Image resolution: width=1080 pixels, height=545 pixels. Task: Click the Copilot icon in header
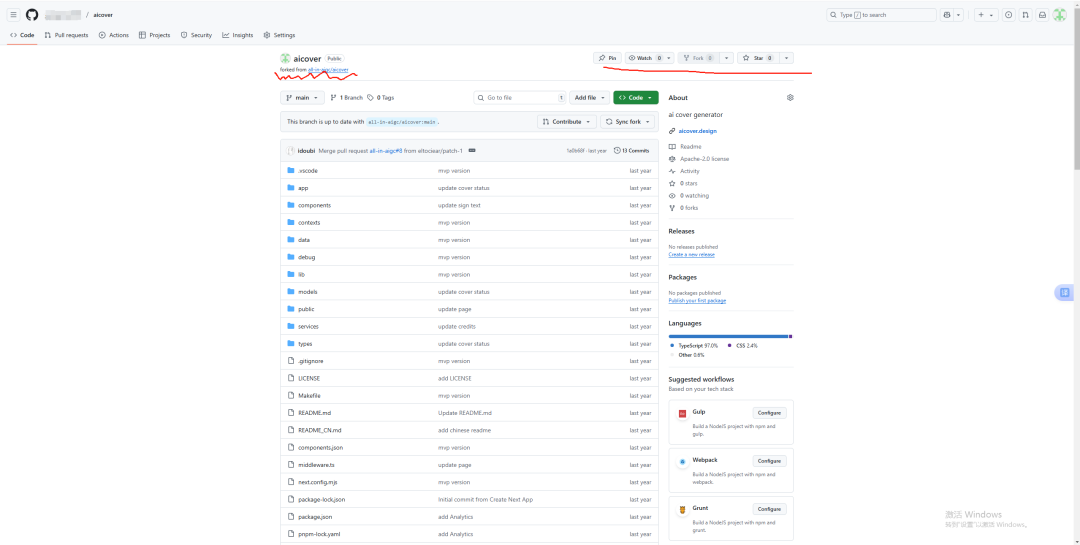947,15
